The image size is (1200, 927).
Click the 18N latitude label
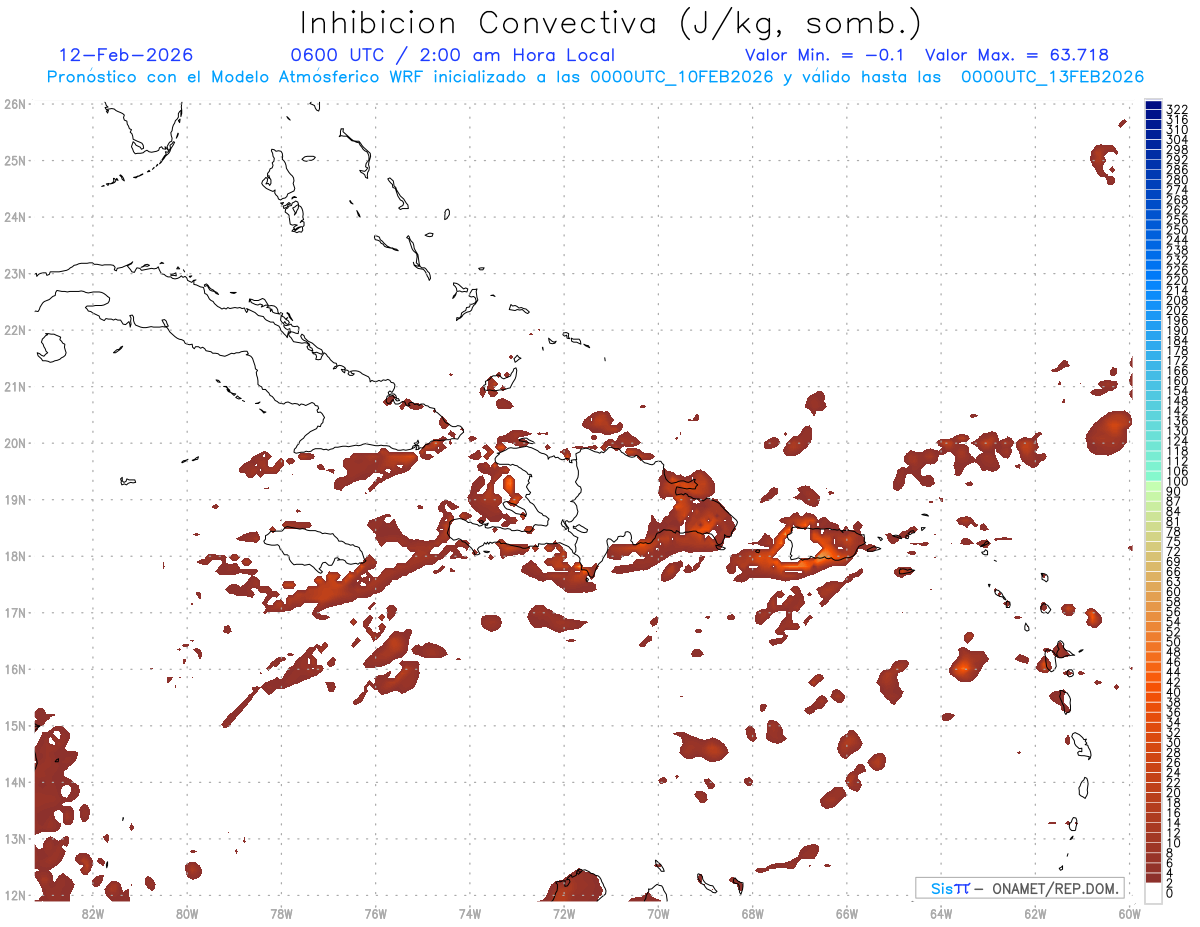point(15,556)
